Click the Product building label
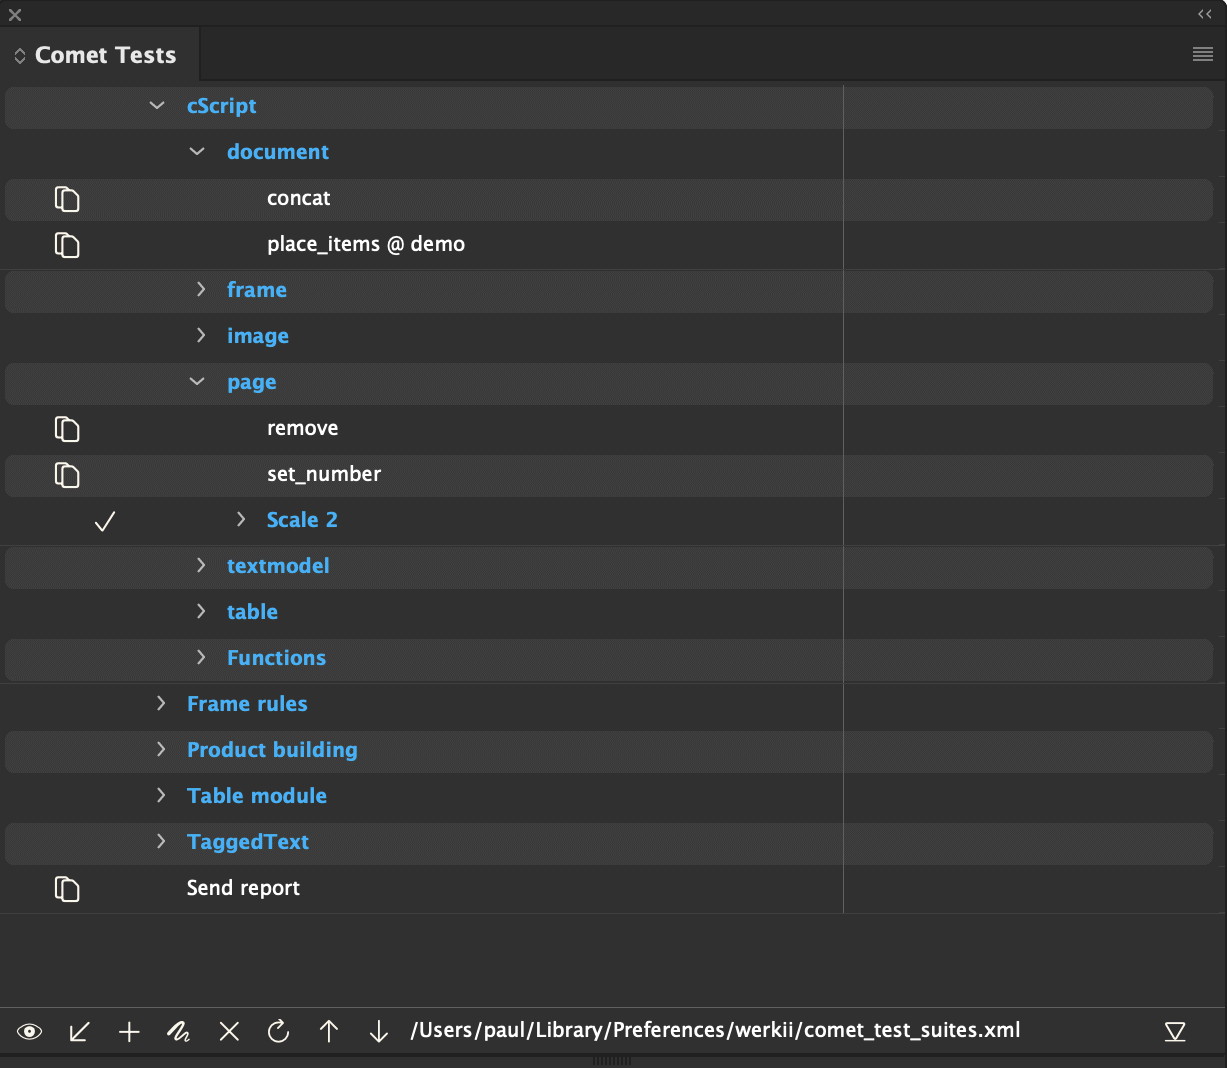The height and width of the screenshot is (1068, 1227). click(272, 751)
